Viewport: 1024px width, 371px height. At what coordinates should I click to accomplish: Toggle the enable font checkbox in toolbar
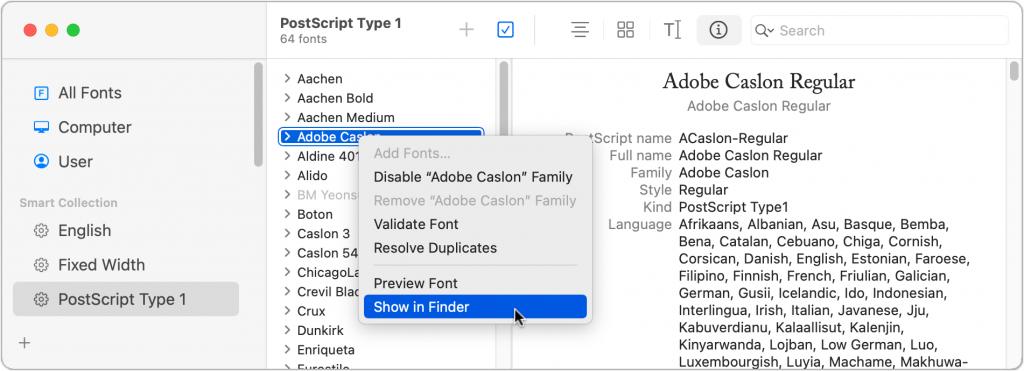505,30
